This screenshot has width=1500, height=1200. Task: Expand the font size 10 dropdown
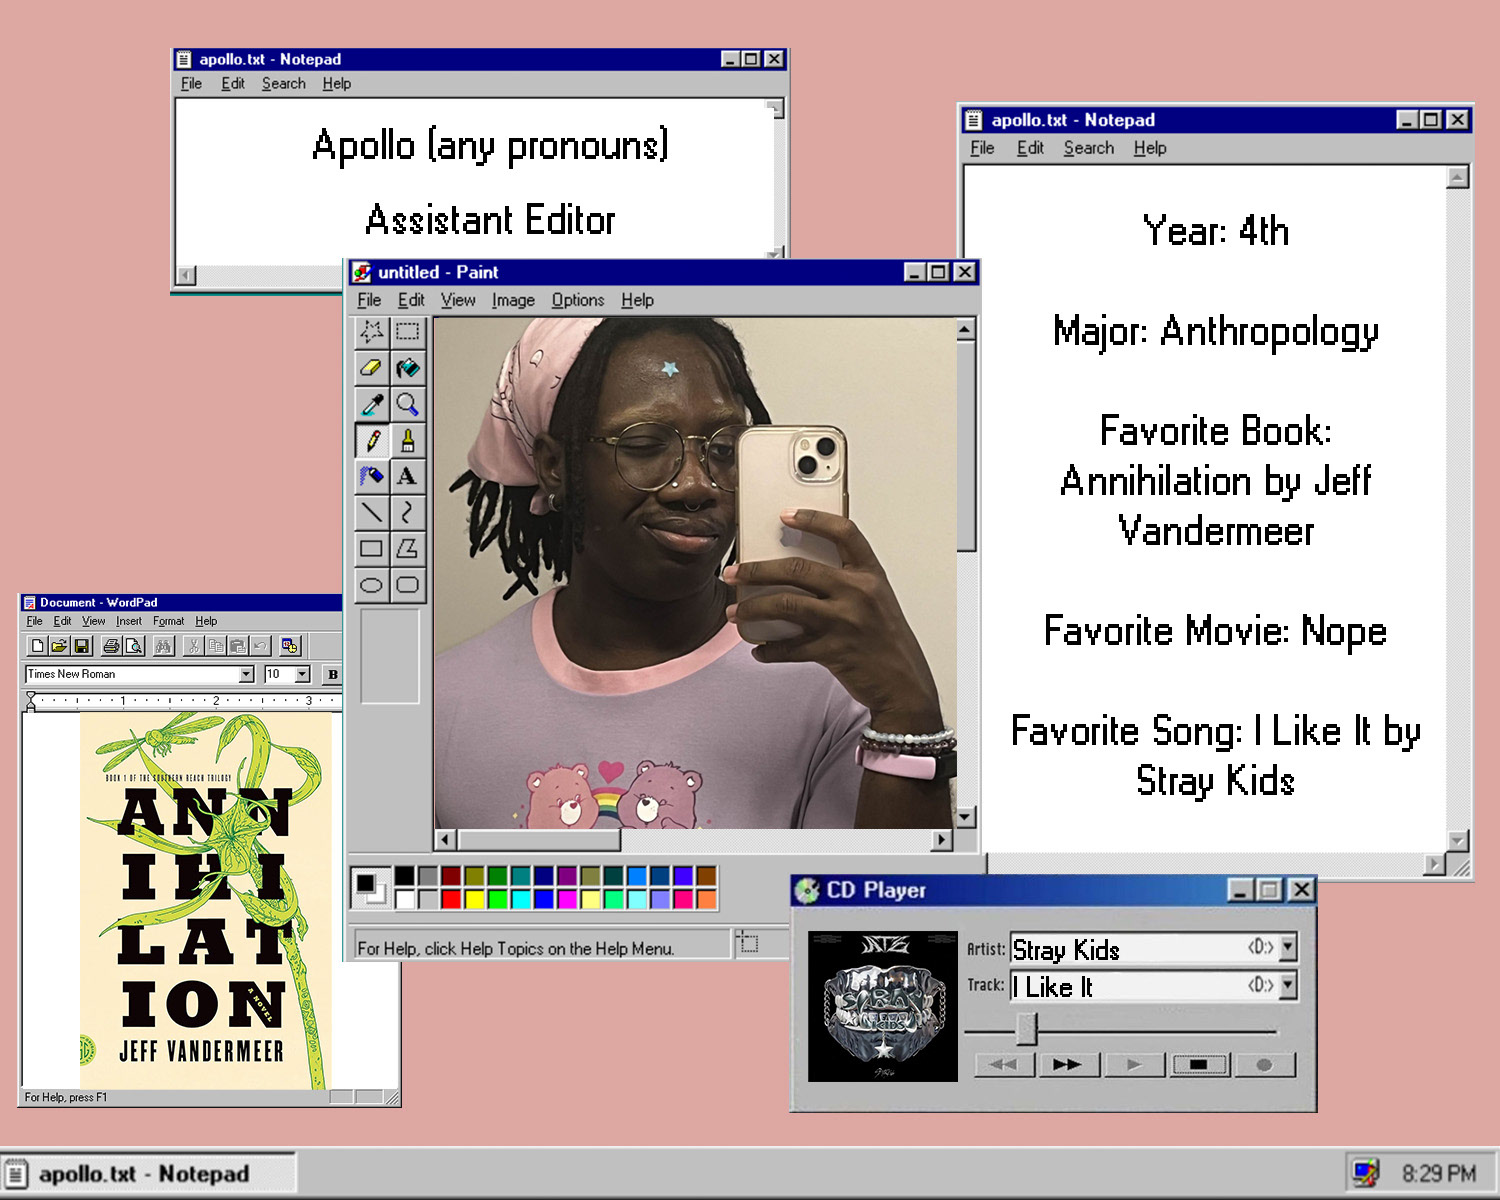pyautogui.click(x=302, y=675)
